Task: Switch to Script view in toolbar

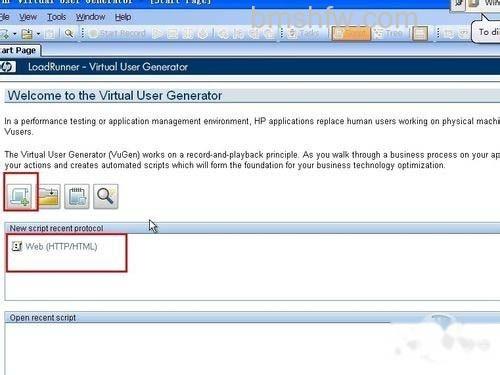Action: pos(351,33)
